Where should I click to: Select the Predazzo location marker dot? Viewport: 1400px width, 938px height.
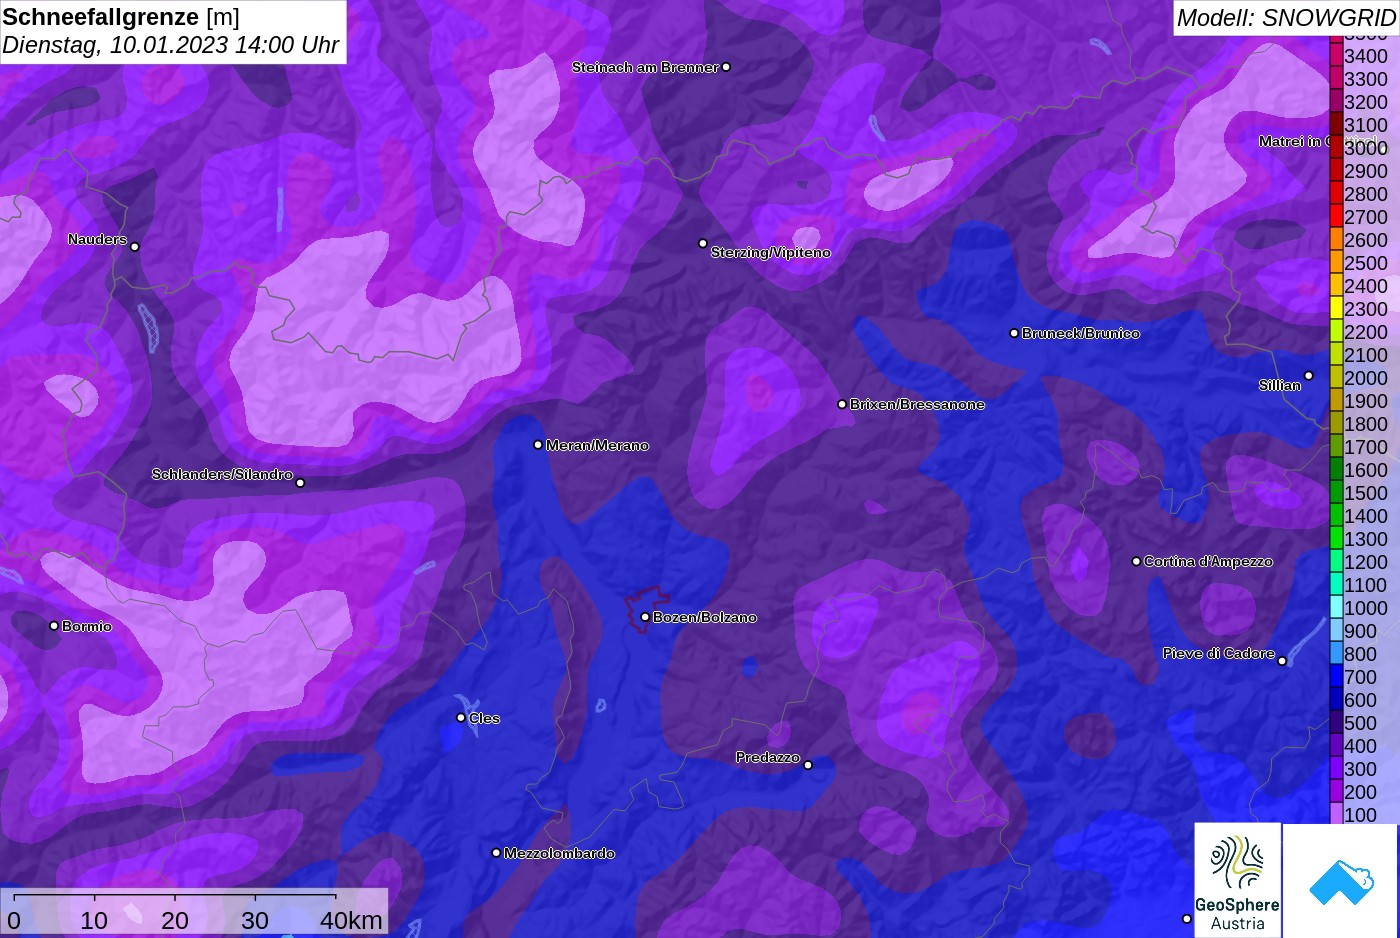(x=808, y=765)
